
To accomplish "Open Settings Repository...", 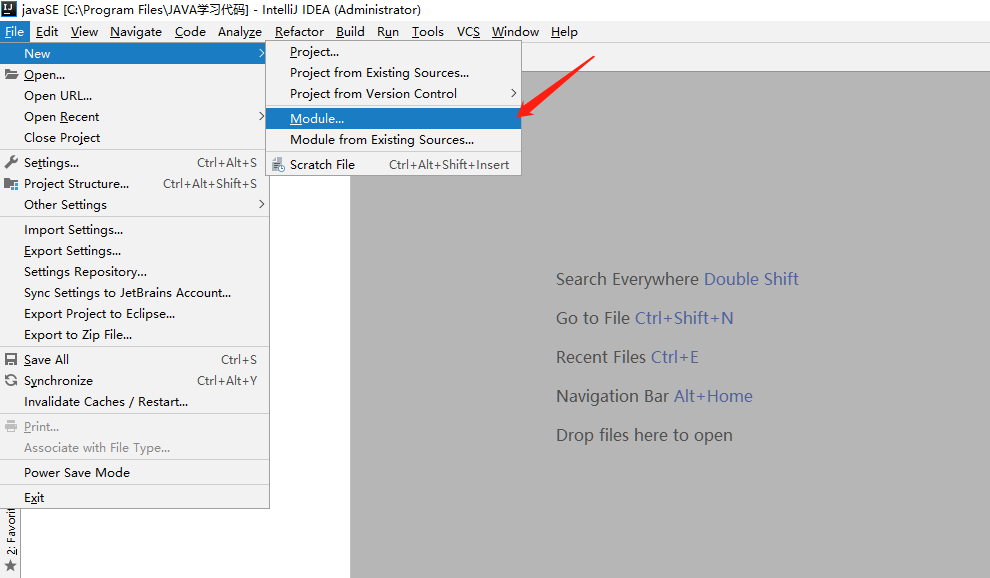I will [x=134, y=272].
